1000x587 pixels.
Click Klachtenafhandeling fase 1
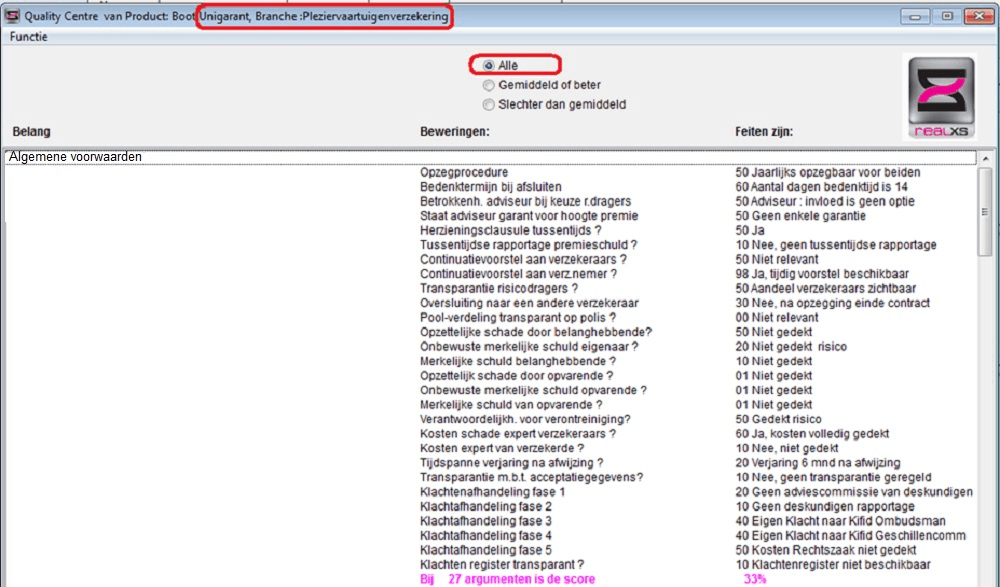[492, 493]
